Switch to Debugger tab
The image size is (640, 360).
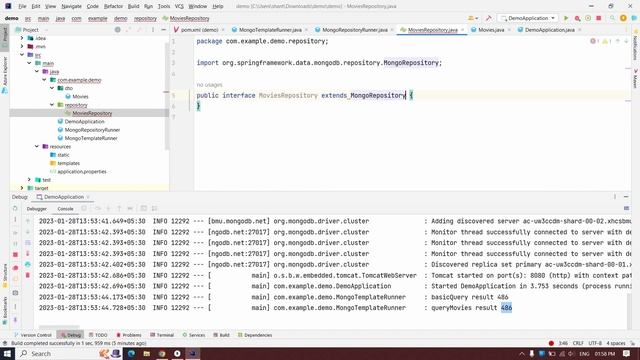(x=37, y=209)
